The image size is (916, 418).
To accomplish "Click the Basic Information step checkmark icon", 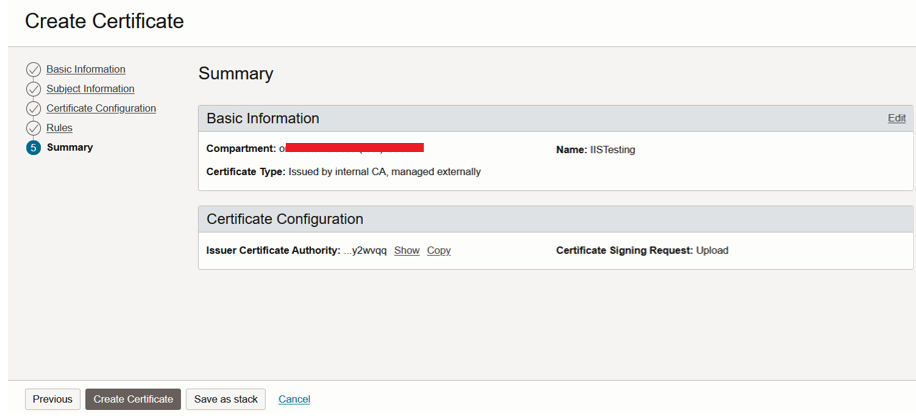I will 34,70.
